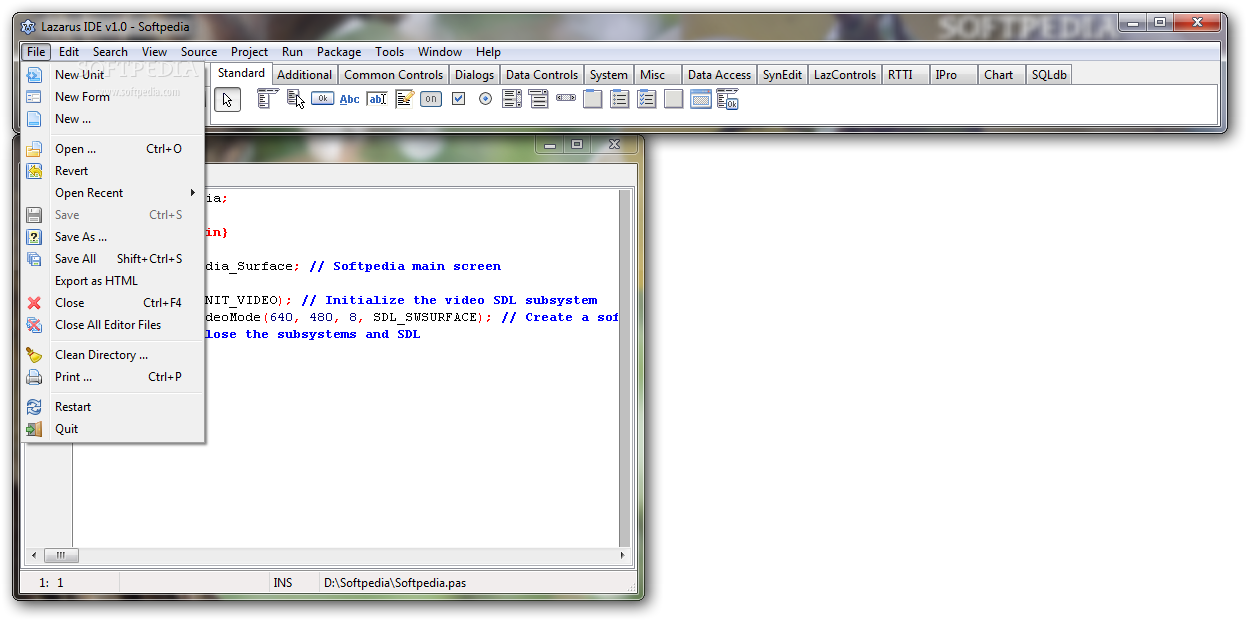This screenshot has width=1248, height=621.
Task: Click the D:\Softpedia\Softpedia.pas status bar path
Action: (x=395, y=582)
